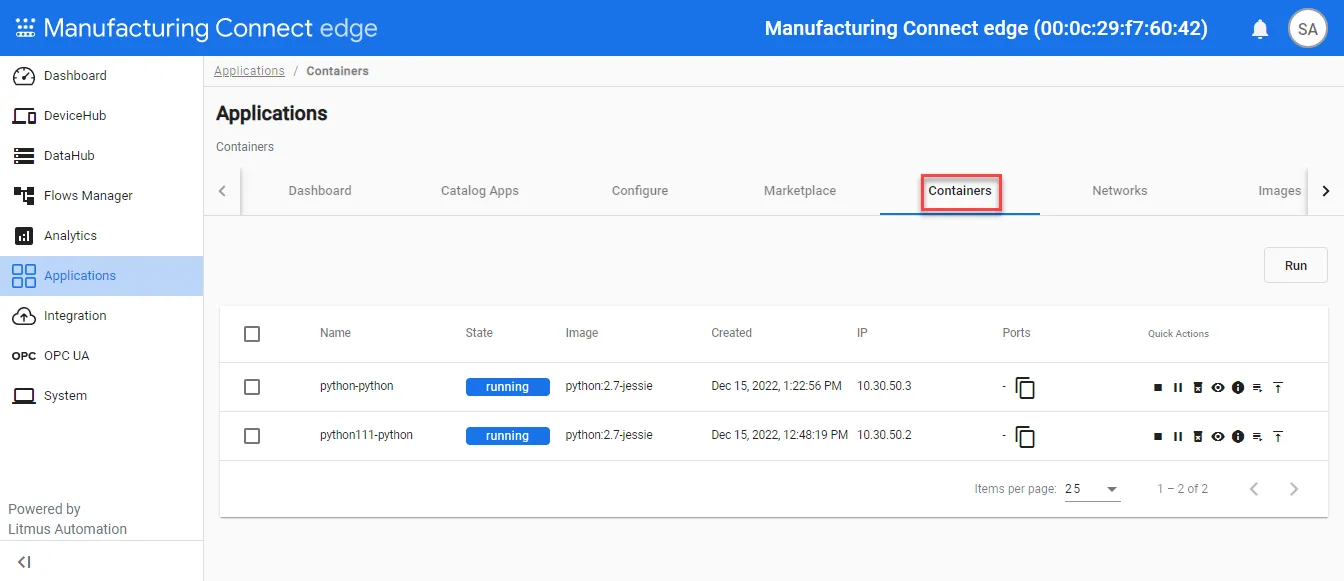Click upload arrow icon for python-python
The height and width of the screenshot is (581, 1344).
[1278, 387]
